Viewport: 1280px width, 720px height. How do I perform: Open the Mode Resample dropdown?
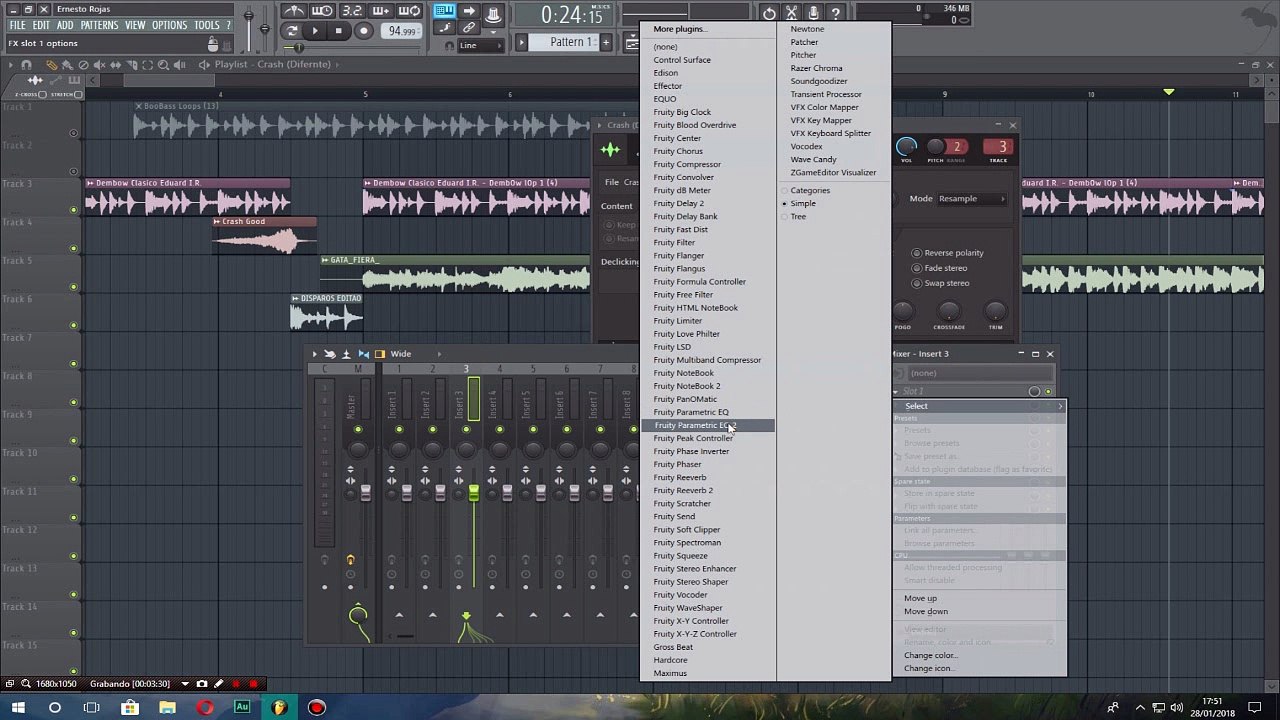972,199
